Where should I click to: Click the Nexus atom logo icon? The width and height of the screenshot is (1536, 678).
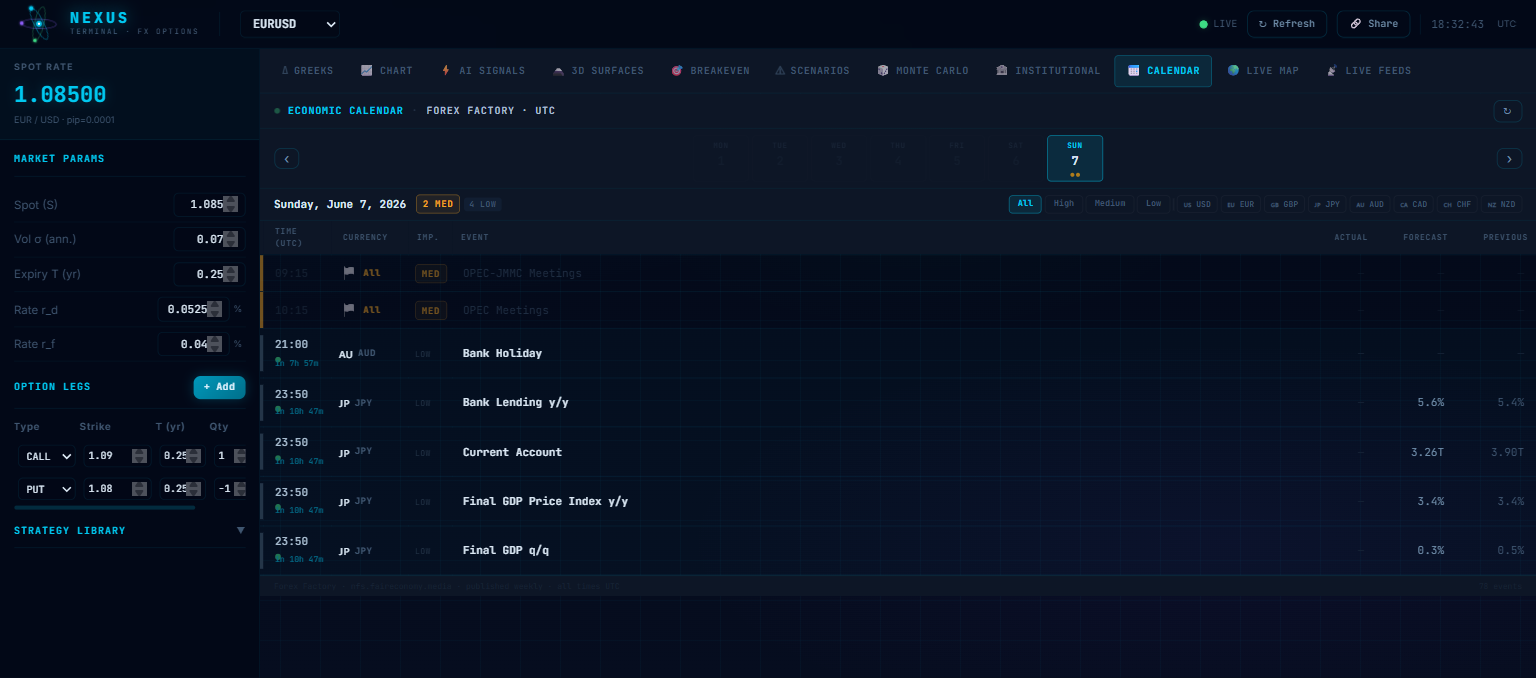(x=38, y=23)
